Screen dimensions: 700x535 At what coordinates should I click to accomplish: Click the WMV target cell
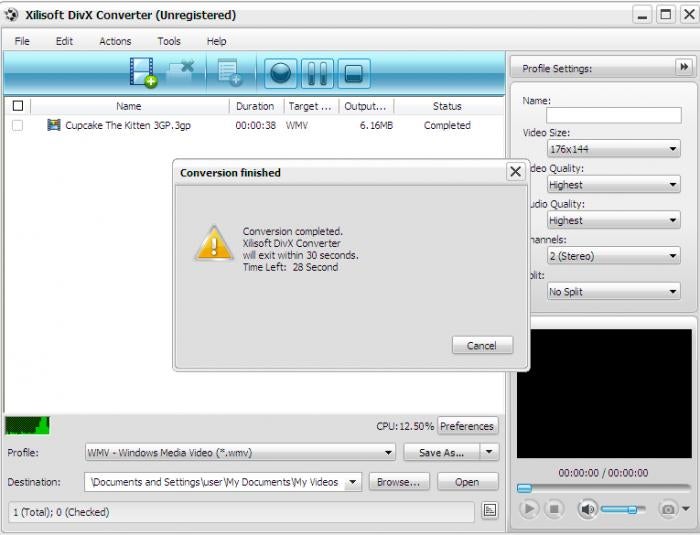pos(297,125)
